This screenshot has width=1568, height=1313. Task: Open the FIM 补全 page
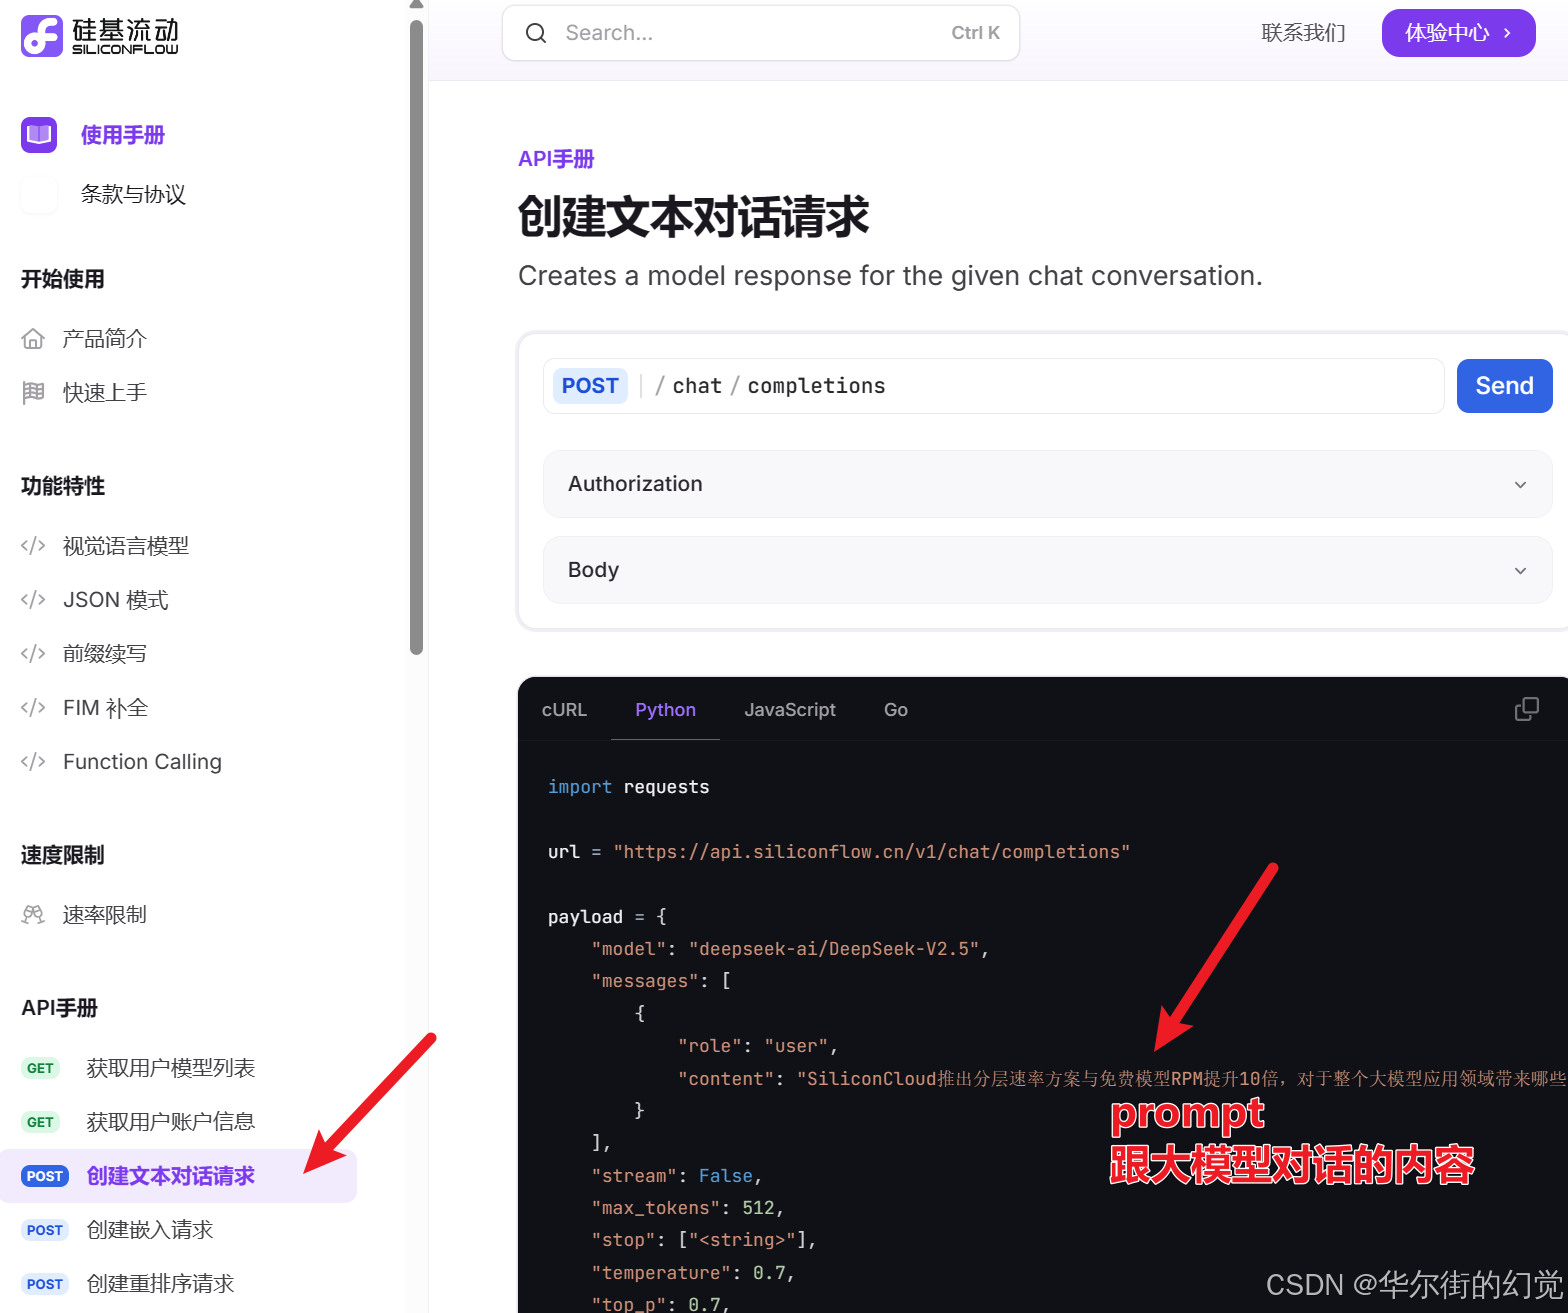pyautogui.click(x=105, y=708)
